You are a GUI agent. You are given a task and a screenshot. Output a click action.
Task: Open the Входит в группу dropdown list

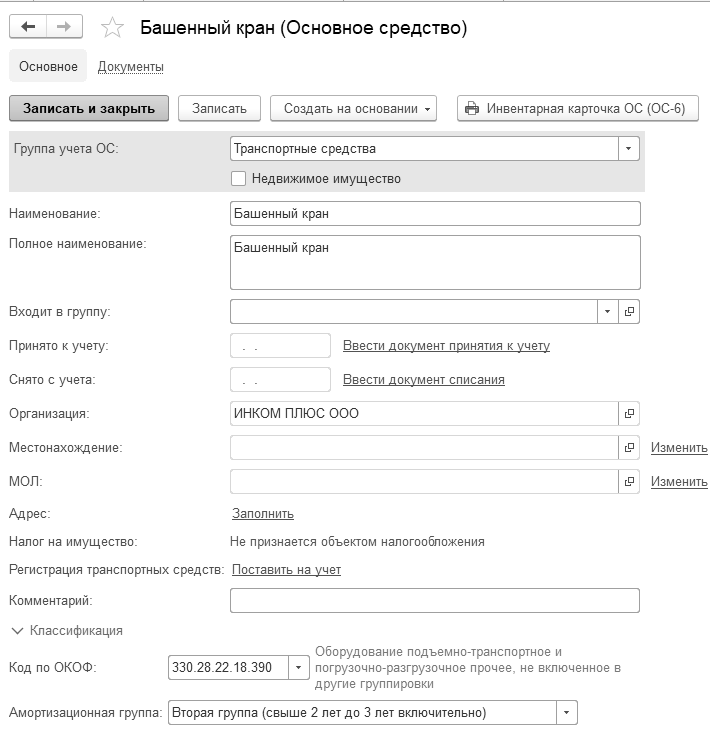608,312
